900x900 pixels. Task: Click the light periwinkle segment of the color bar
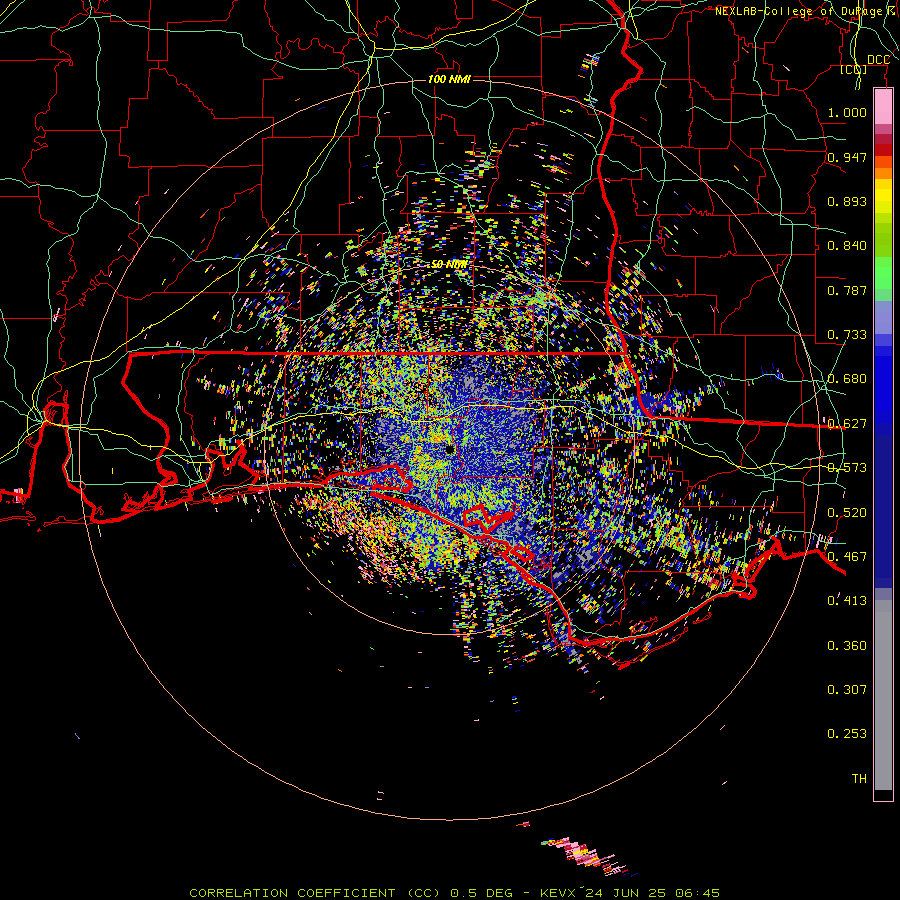pos(883,317)
